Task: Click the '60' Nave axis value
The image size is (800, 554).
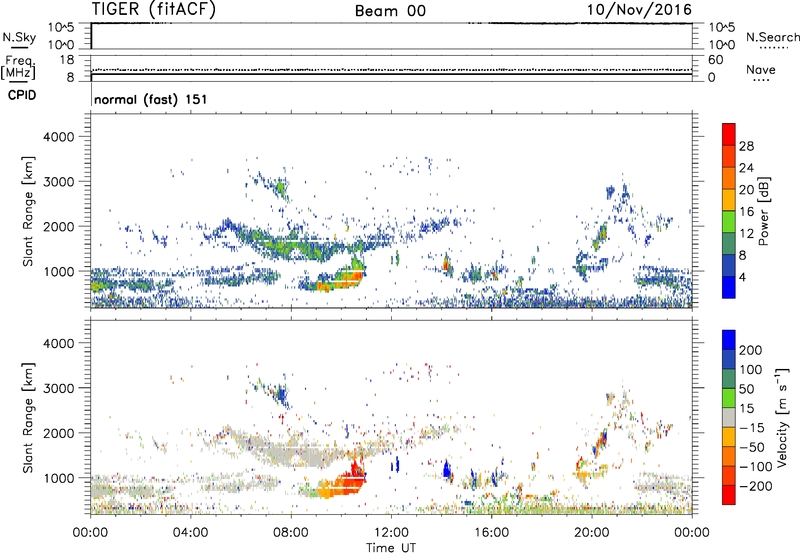Action: point(715,60)
